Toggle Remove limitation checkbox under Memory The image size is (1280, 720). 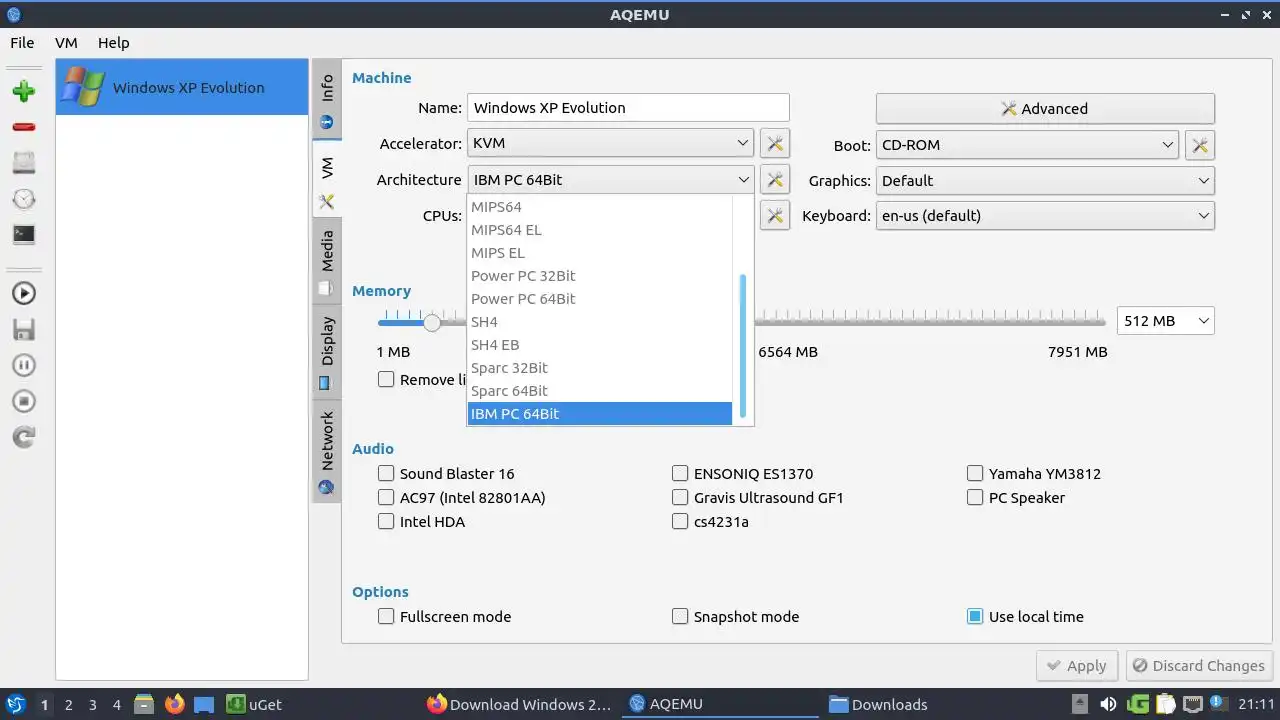click(x=386, y=379)
